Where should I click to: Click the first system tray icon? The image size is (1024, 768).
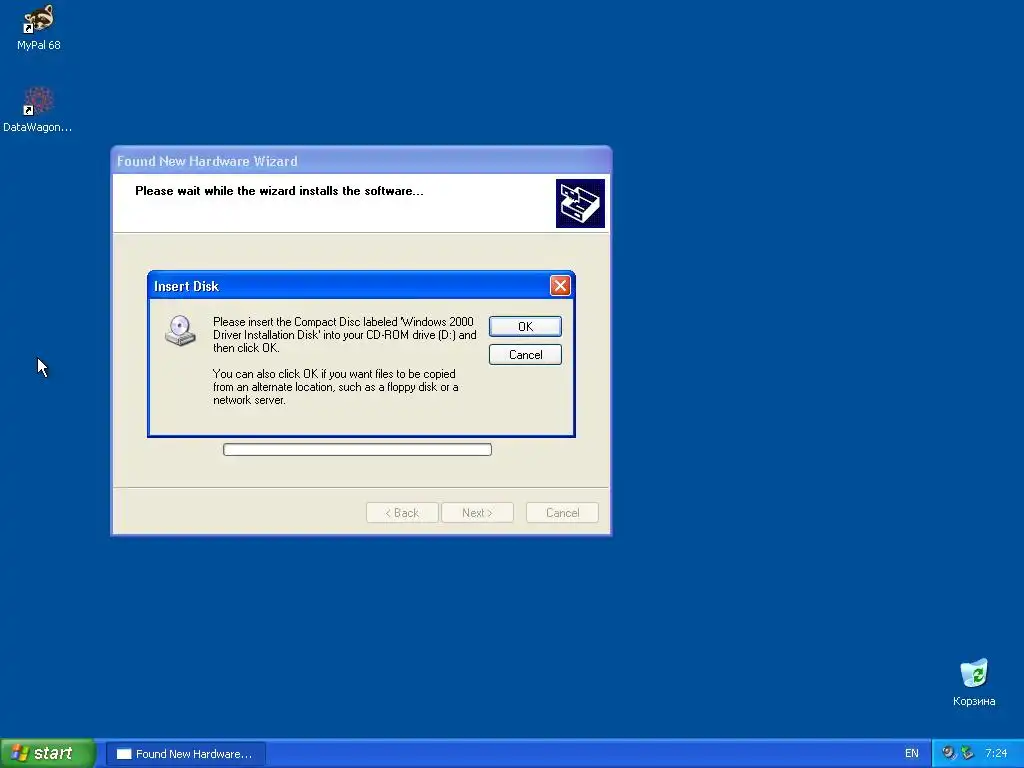coord(948,753)
